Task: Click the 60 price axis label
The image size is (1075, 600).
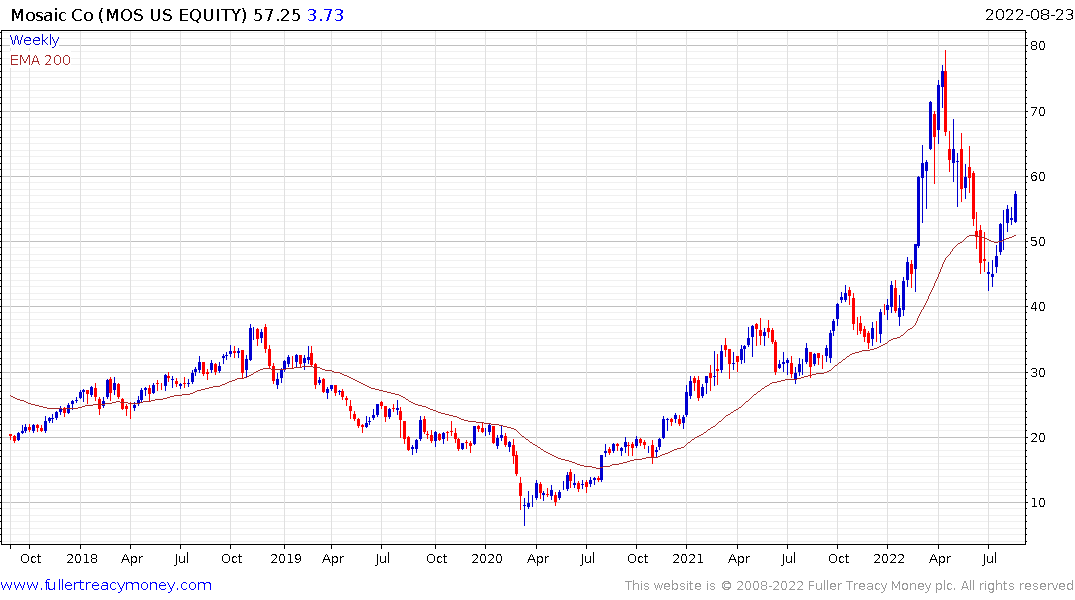Action: 1037,176
